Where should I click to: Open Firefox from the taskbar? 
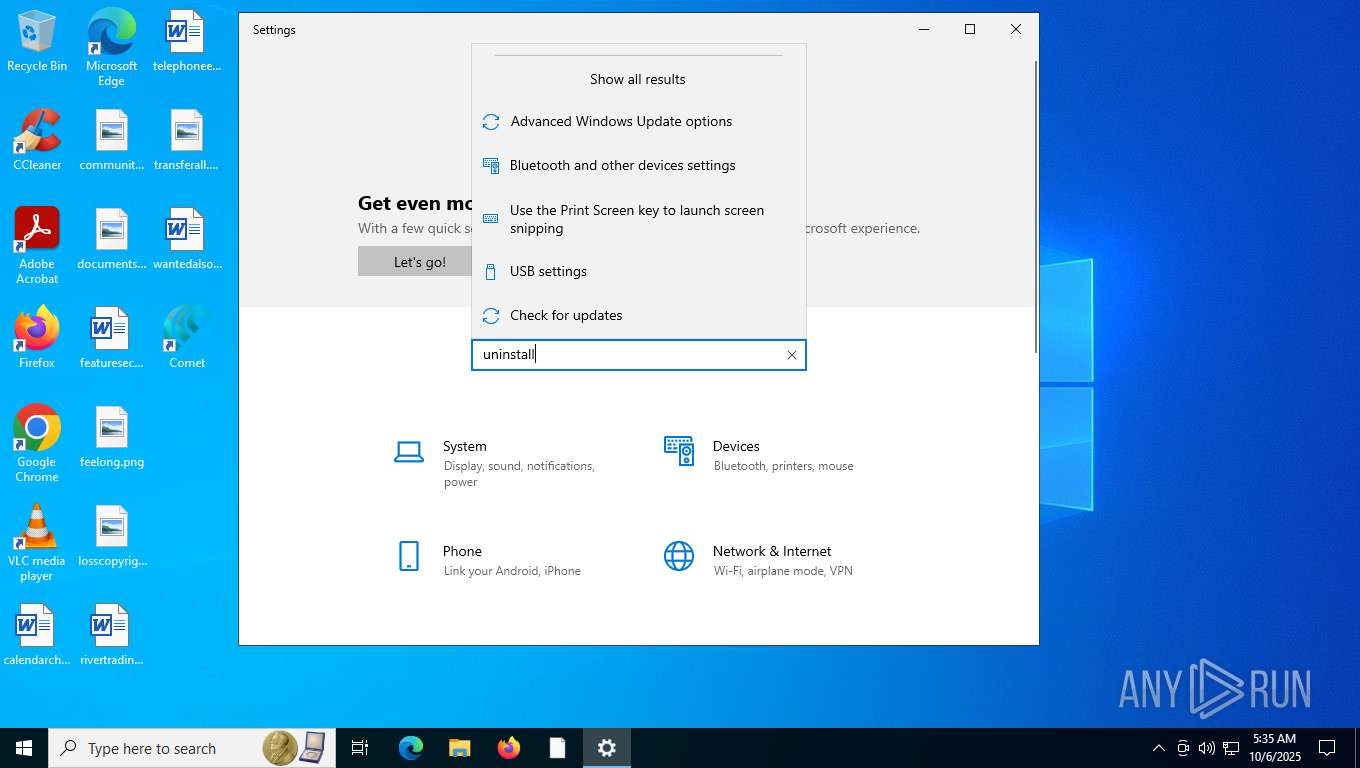click(509, 748)
